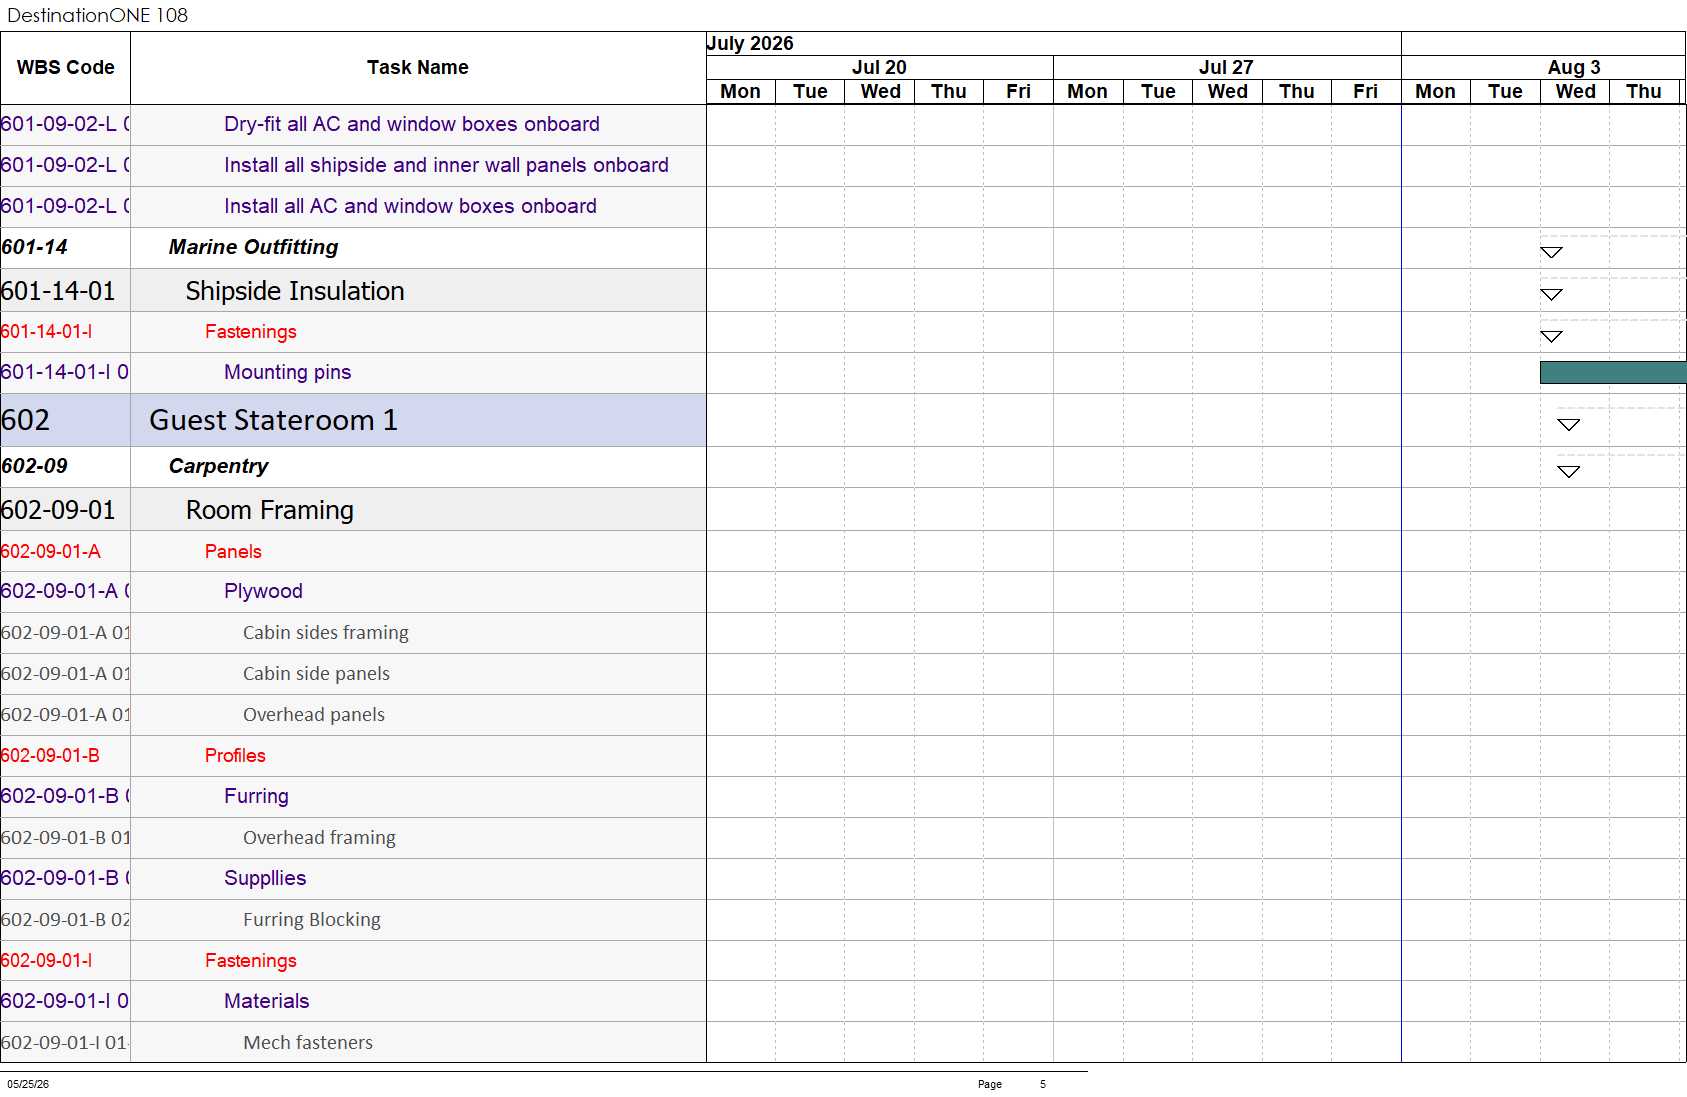Click WBS code 602-09-01-B in red
Screen dimensions: 1687x1097
point(50,755)
